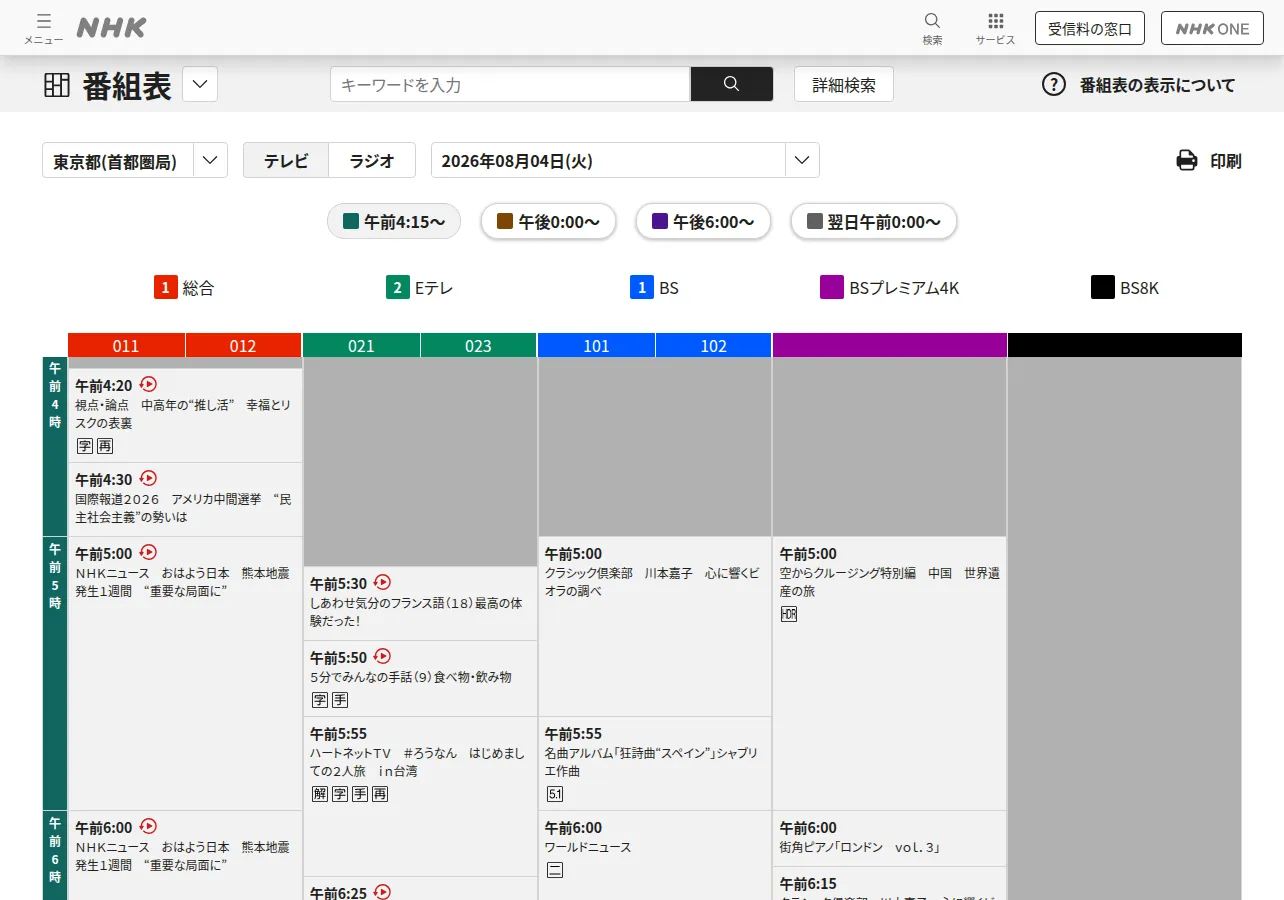Image resolution: width=1284 pixels, height=900 pixels.
Task: Click the HDR badge under 空からクルージング特別編
Action: click(x=789, y=614)
